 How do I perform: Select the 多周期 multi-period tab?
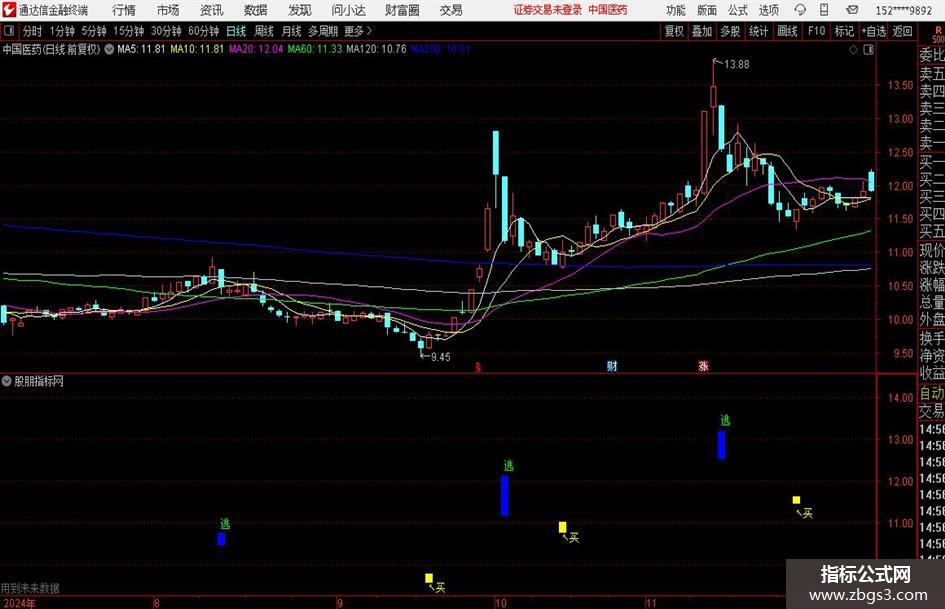[323, 31]
